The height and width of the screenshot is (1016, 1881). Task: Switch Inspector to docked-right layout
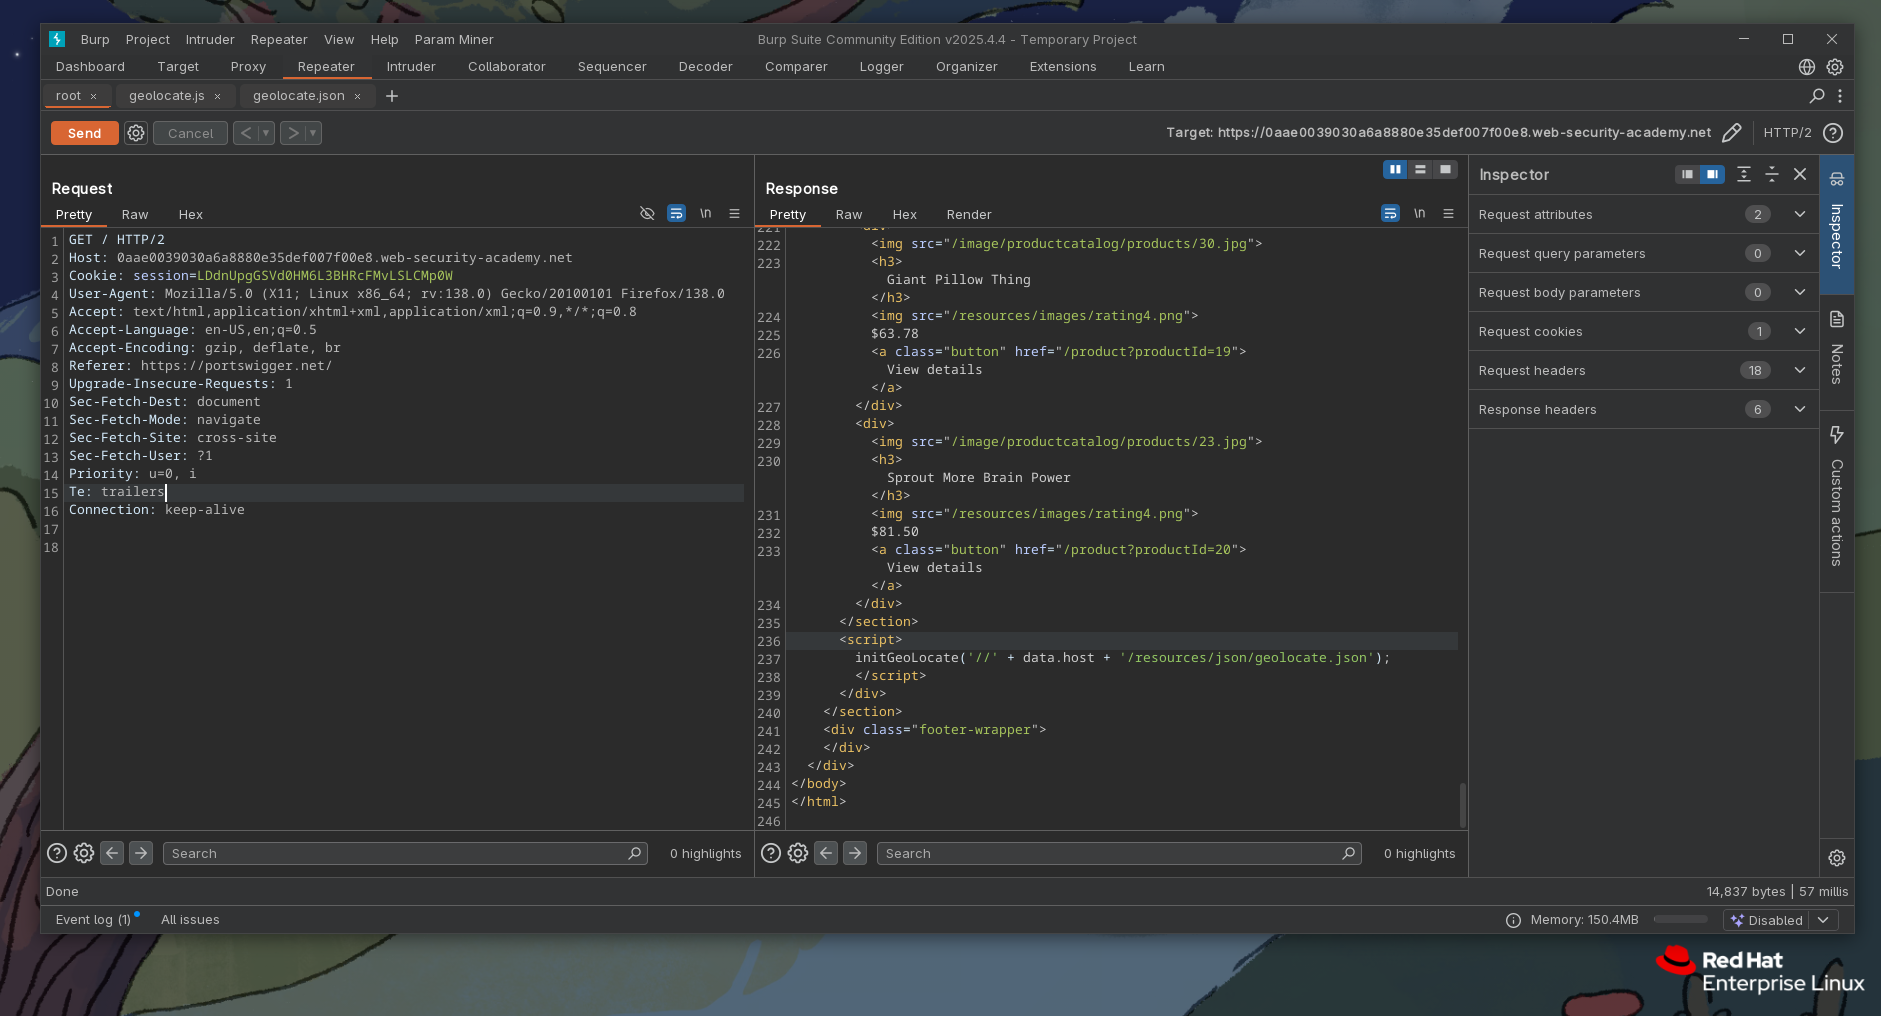pyautogui.click(x=1712, y=174)
